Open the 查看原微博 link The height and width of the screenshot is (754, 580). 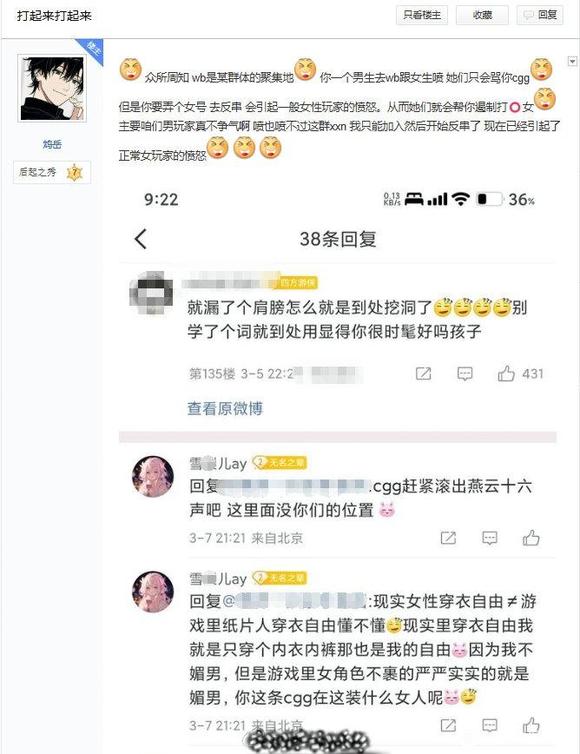coord(225,408)
